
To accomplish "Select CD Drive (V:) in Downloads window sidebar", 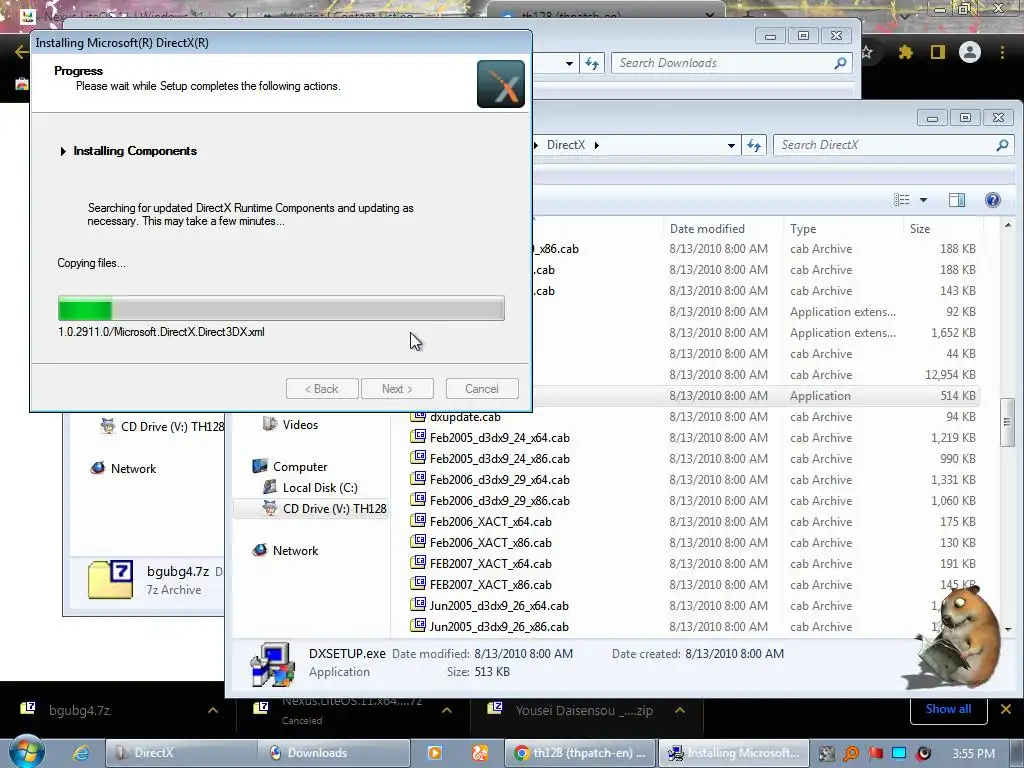I will (x=162, y=426).
